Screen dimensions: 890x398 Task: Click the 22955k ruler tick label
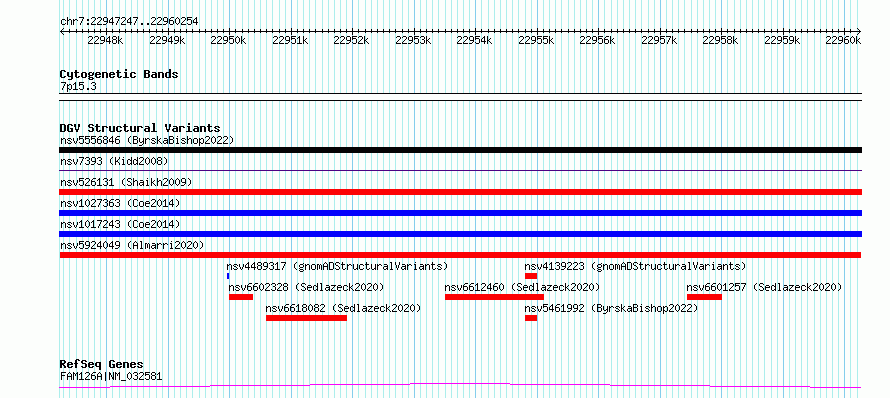click(x=536, y=40)
